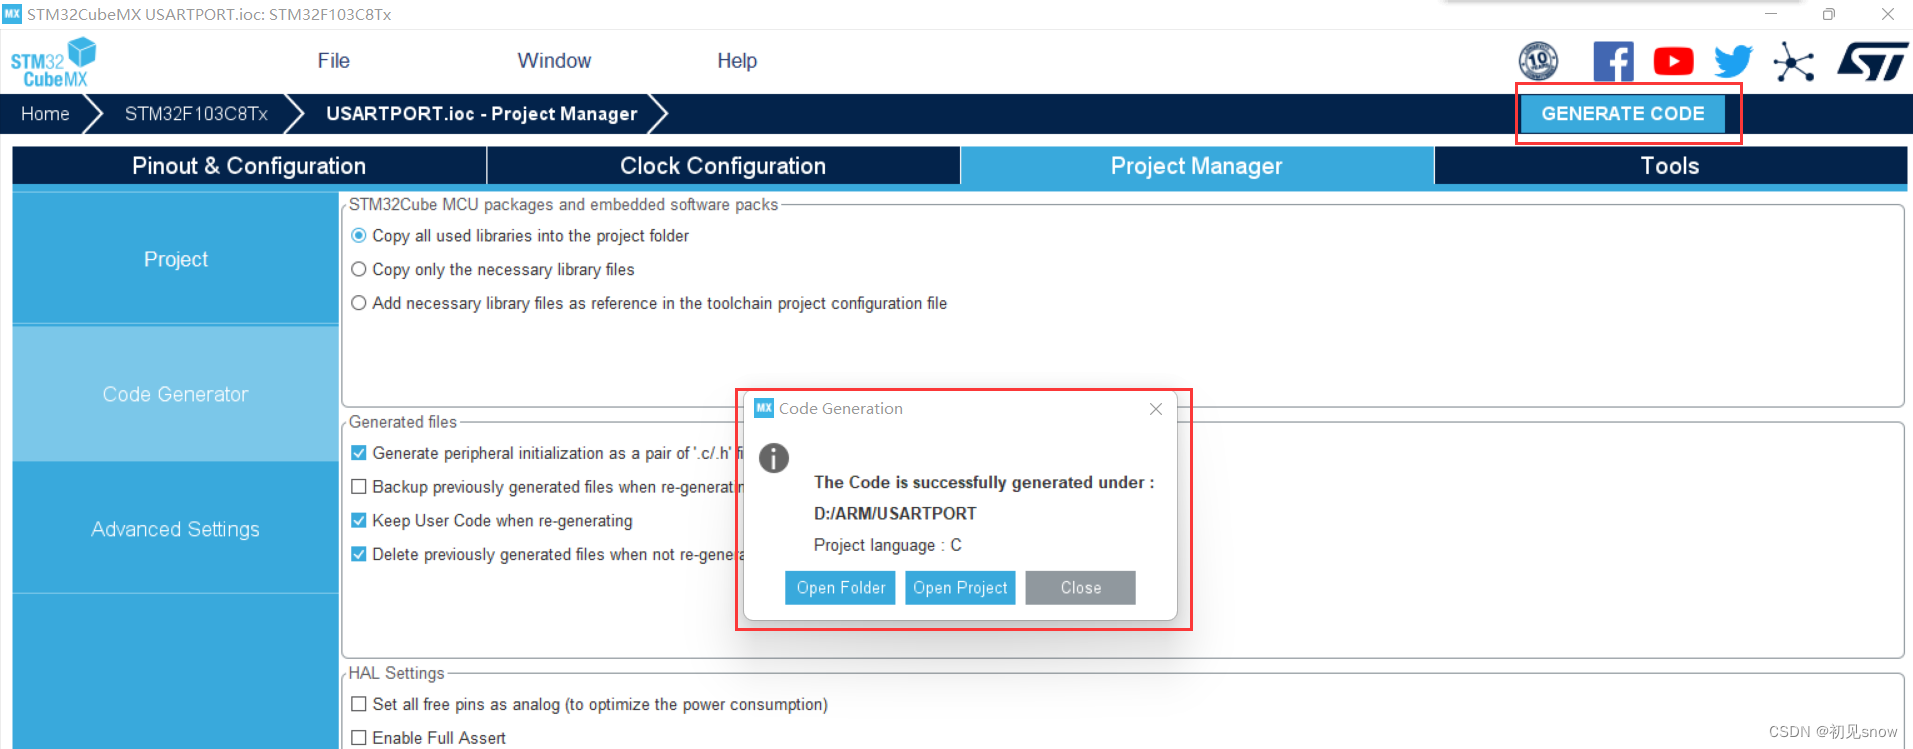Switch to the Tools tab
This screenshot has height=749, width=1913.
[1670, 166]
